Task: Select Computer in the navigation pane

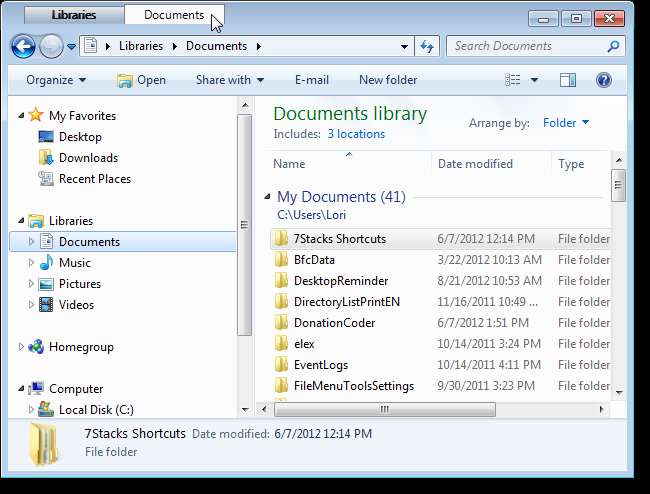Action: [76, 389]
